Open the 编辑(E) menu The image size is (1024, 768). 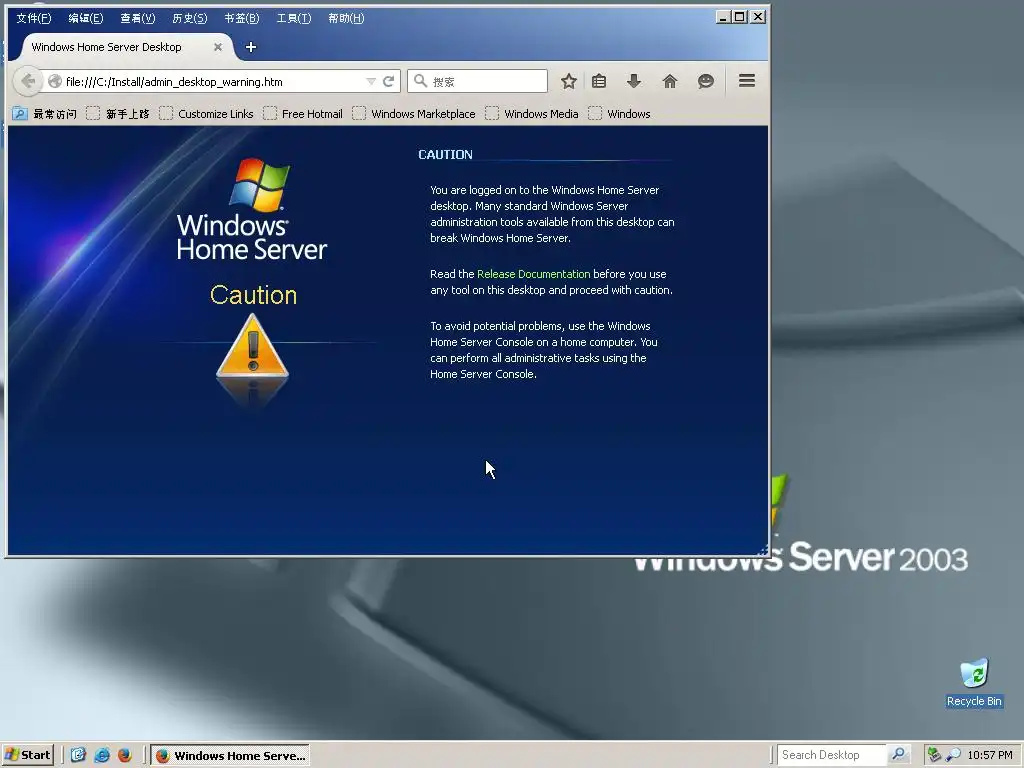click(x=86, y=18)
